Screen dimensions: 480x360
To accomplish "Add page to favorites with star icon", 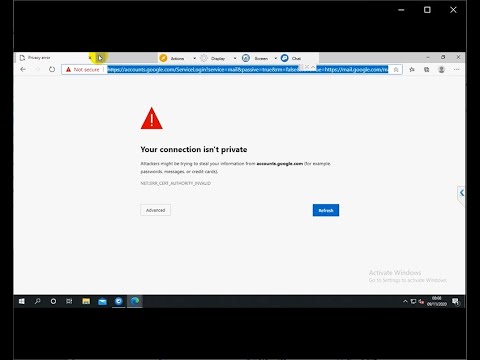I will [x=396, y=70].
